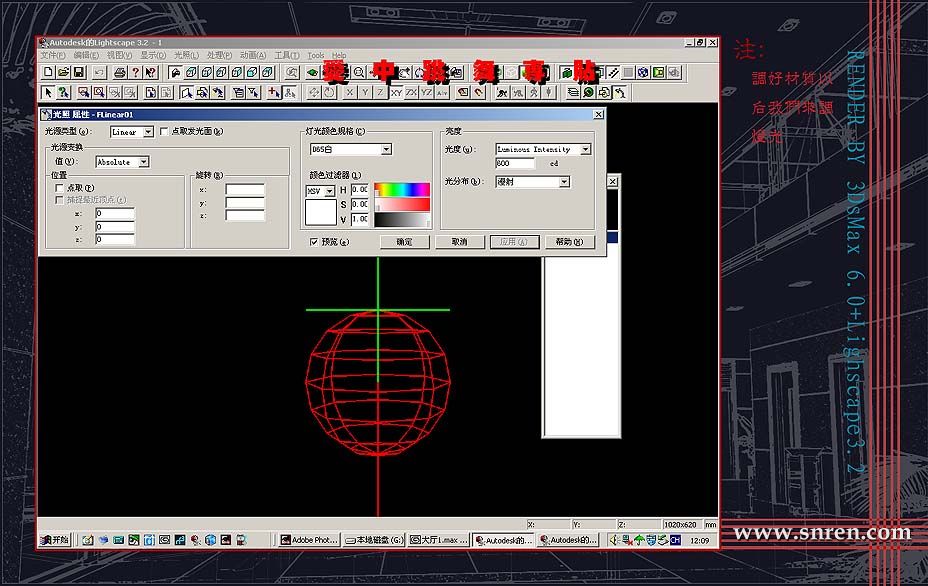The width and height of the screenshot is (928, 586).
Task: Click the globe icon in top toolbar
Action: [x=643, y=72]
